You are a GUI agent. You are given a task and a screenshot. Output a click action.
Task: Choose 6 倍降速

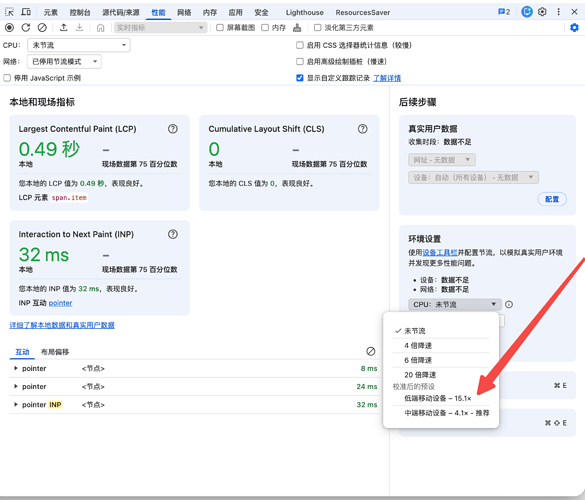(x=441, y=360)
